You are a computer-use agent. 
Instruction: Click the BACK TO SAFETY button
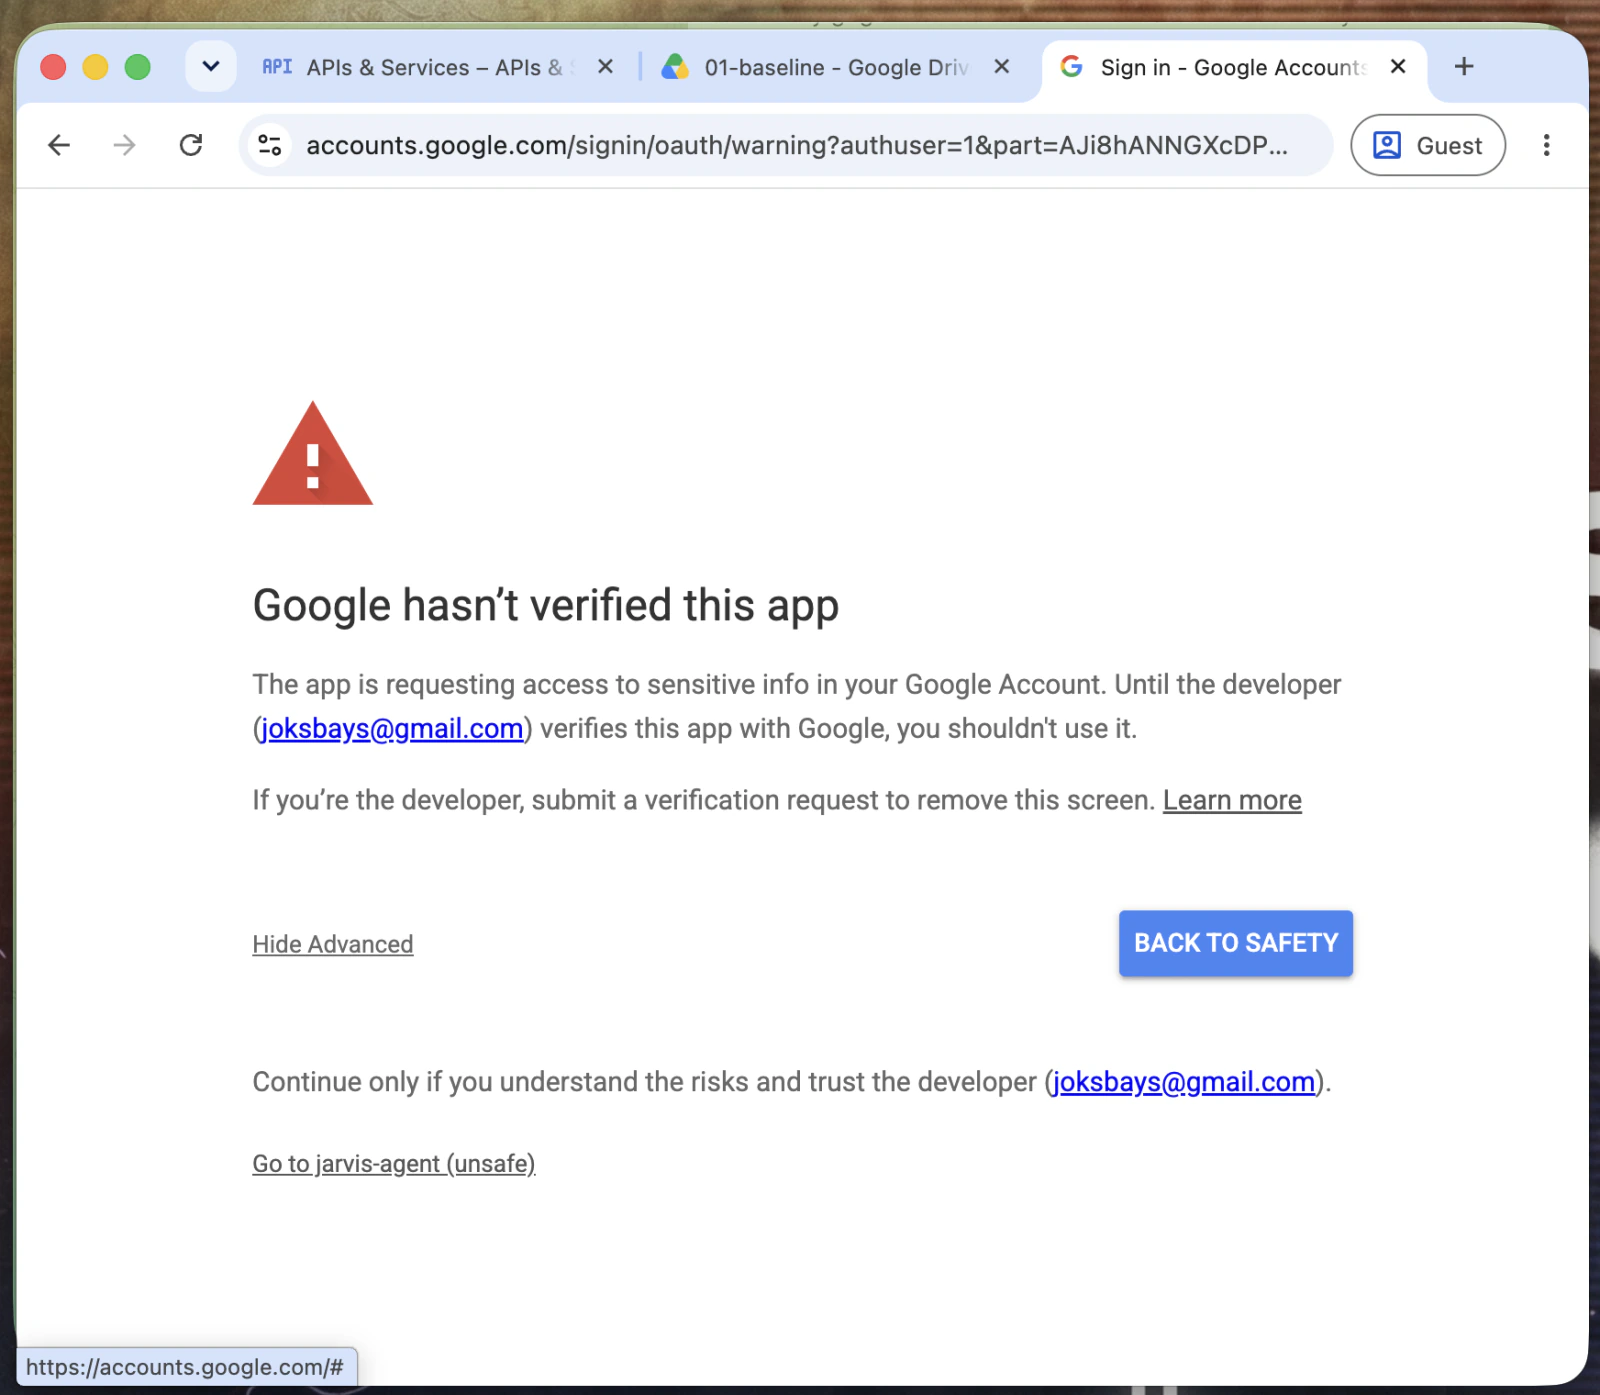pyautogui.click(x=1236, y=943)
